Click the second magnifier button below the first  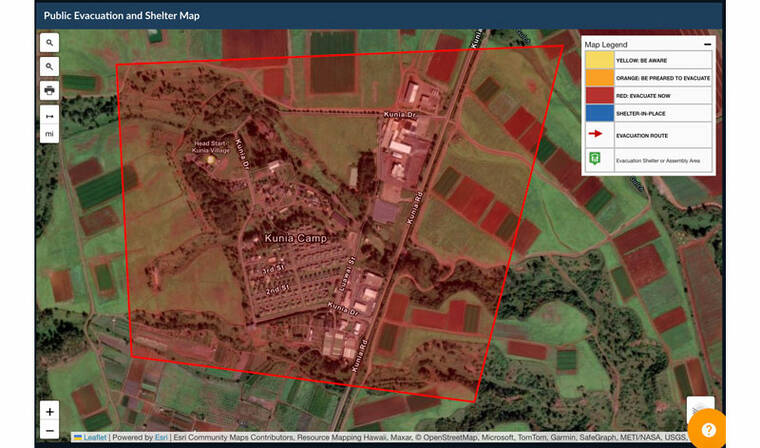50,66
